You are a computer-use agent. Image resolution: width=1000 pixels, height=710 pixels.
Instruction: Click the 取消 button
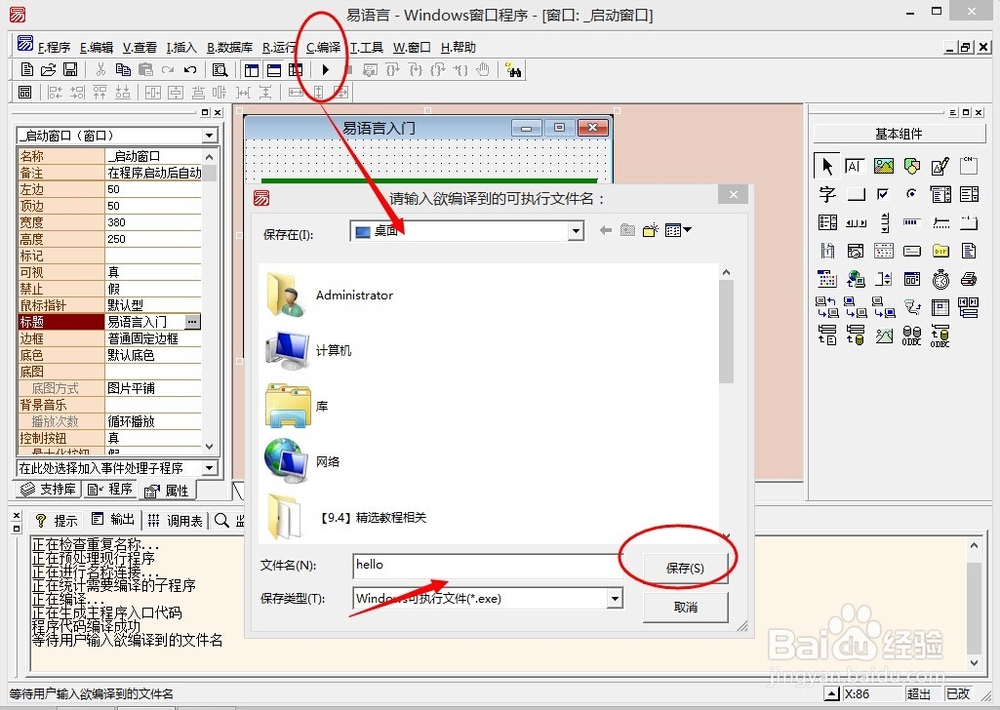(685, 607)
